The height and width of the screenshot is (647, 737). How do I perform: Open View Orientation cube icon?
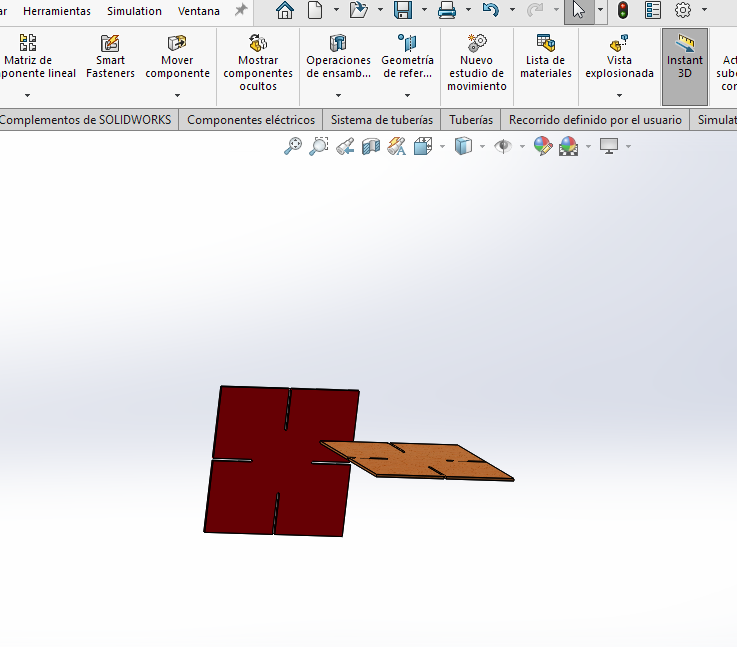[x=423, y=146]
